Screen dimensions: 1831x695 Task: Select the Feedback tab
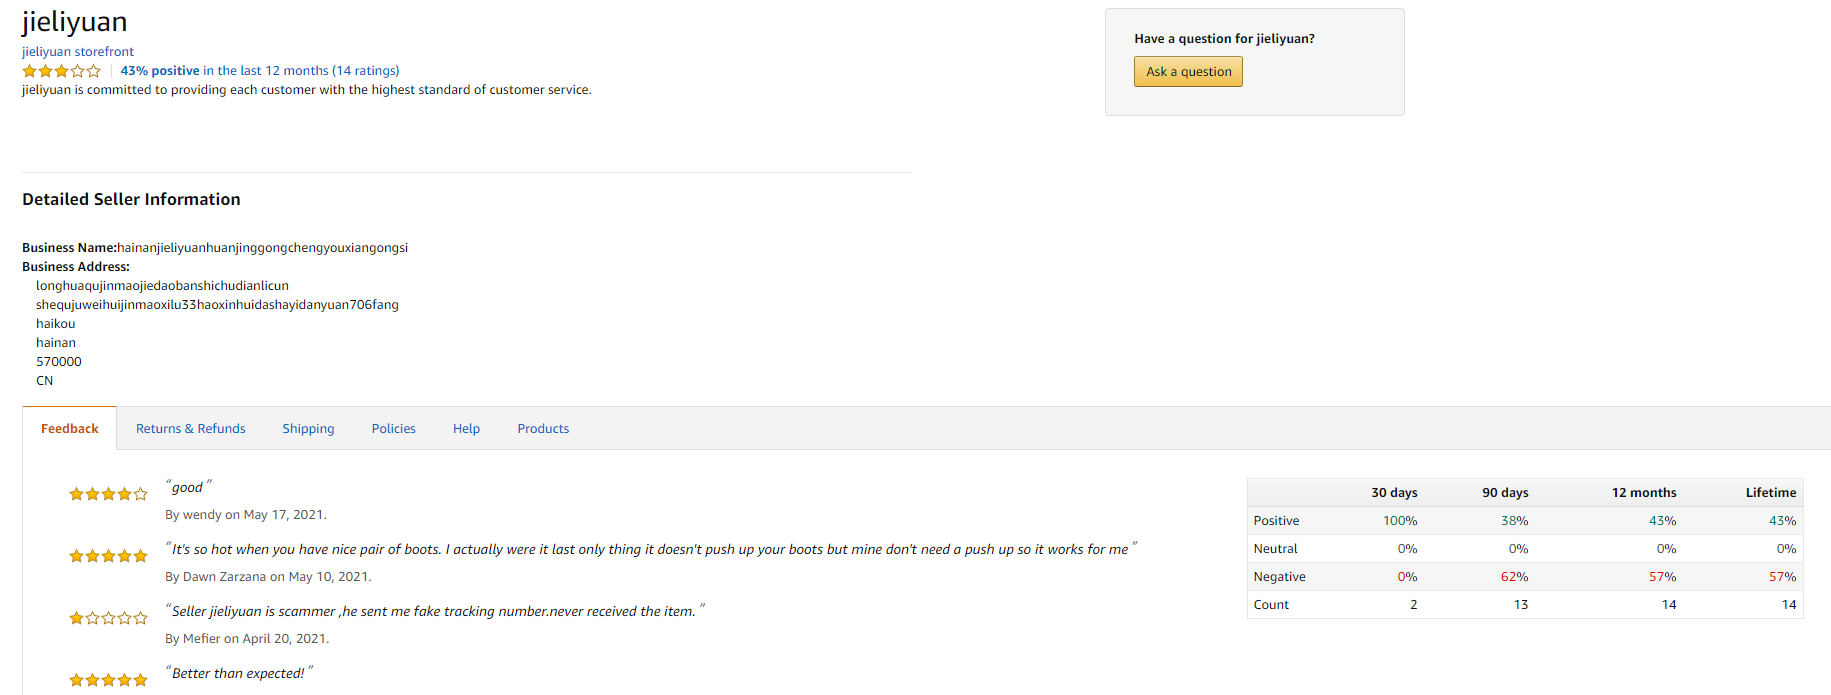point(70,429)
